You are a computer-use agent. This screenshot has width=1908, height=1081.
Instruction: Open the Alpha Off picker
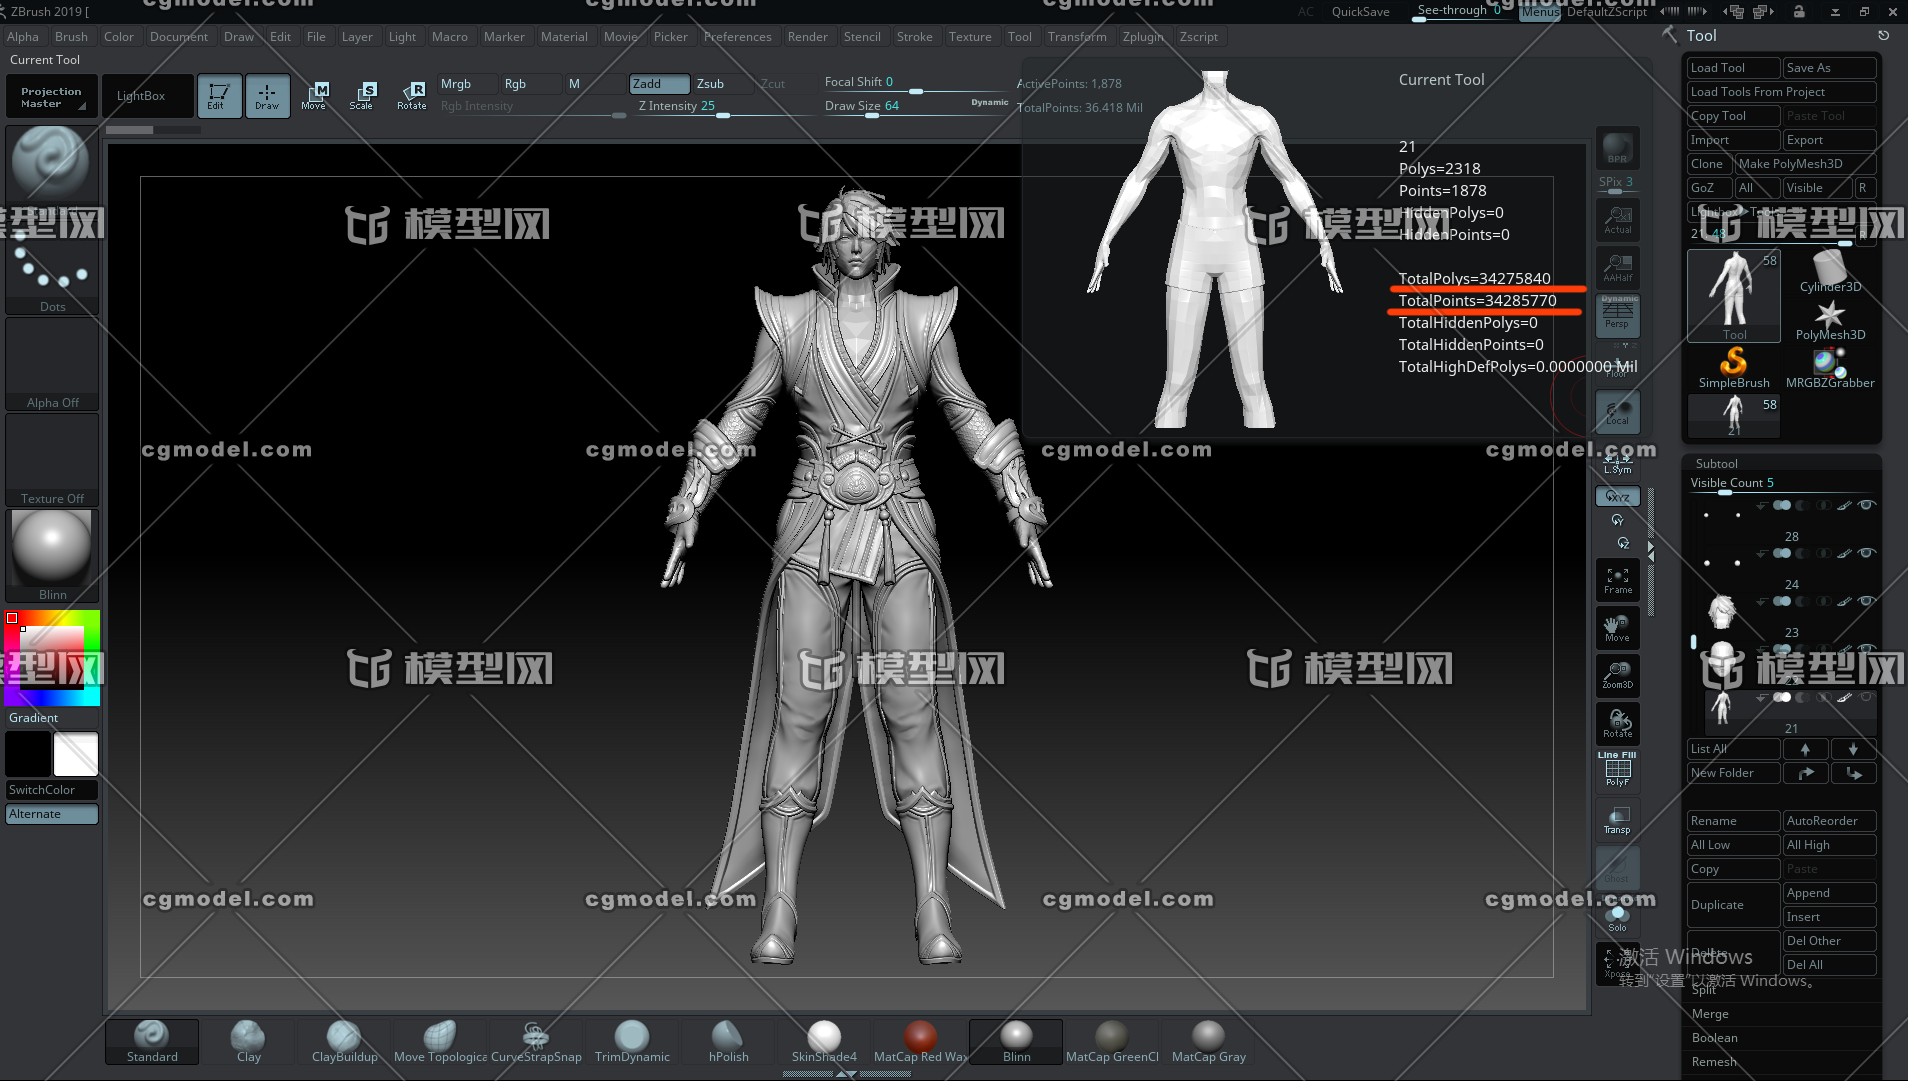click(x=51, y=364)
